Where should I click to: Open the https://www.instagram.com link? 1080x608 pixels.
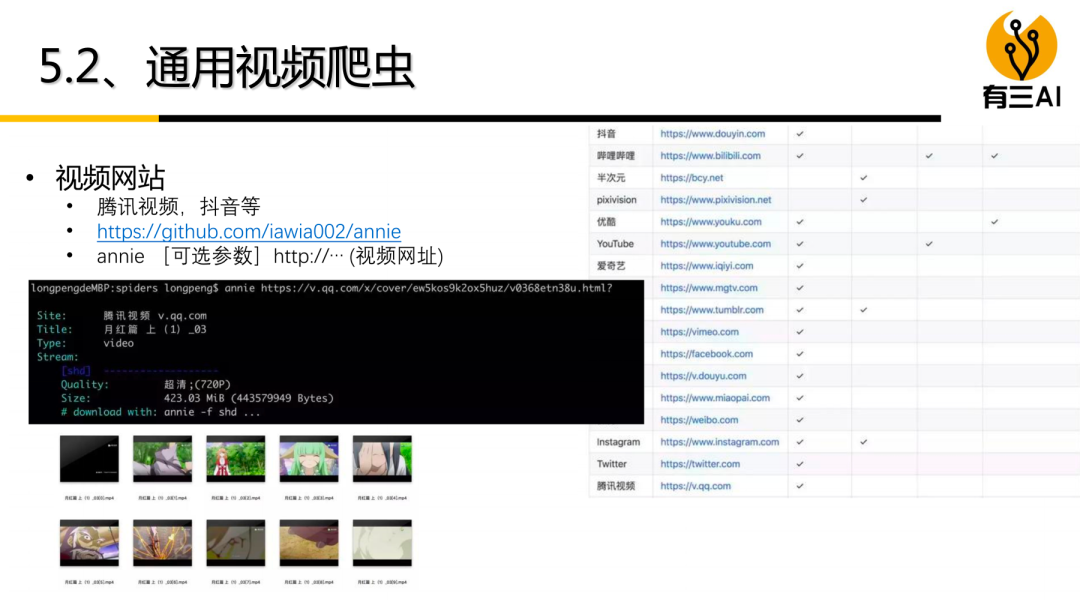720,442
